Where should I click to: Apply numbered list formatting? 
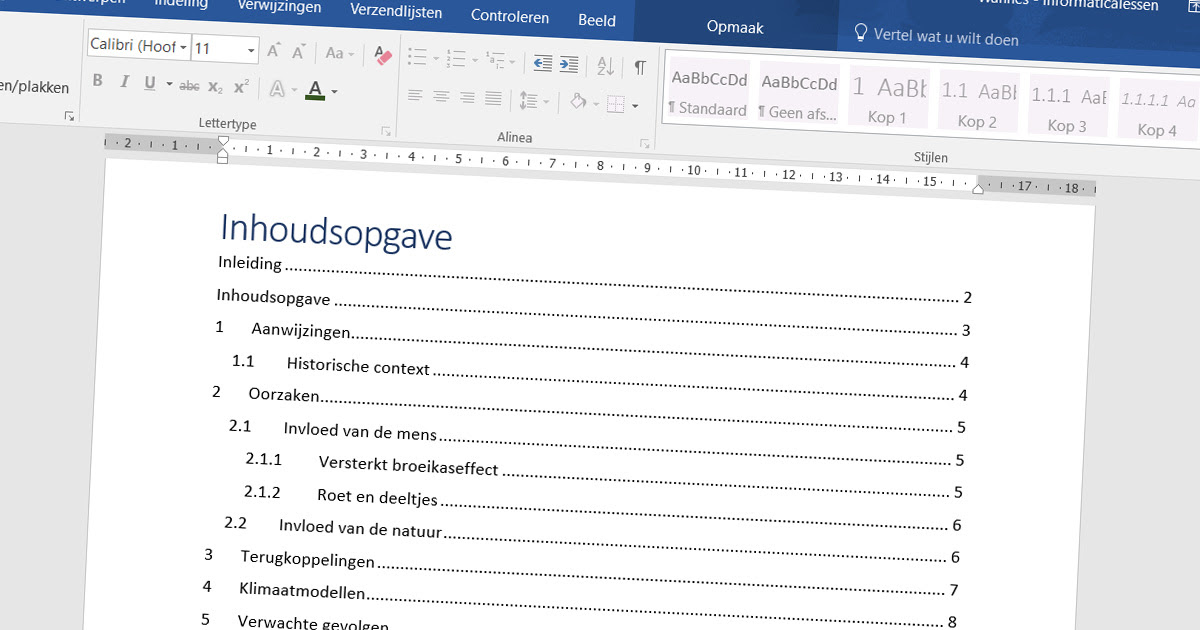(456, 60)
